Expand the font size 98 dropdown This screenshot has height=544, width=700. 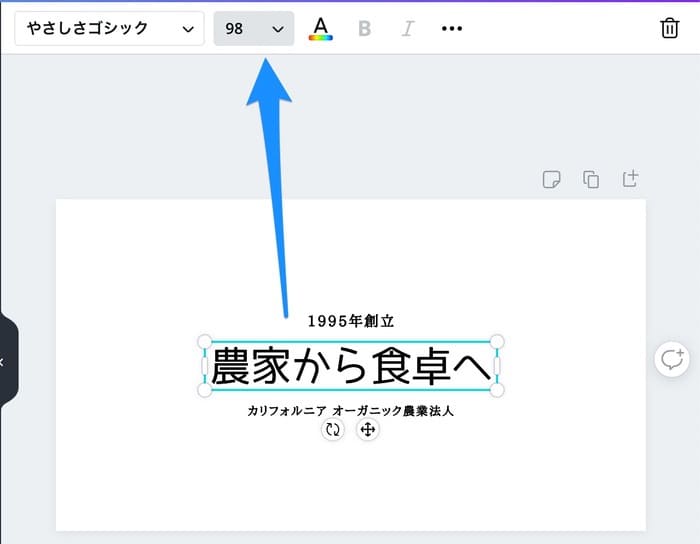(x=254, y=29)
